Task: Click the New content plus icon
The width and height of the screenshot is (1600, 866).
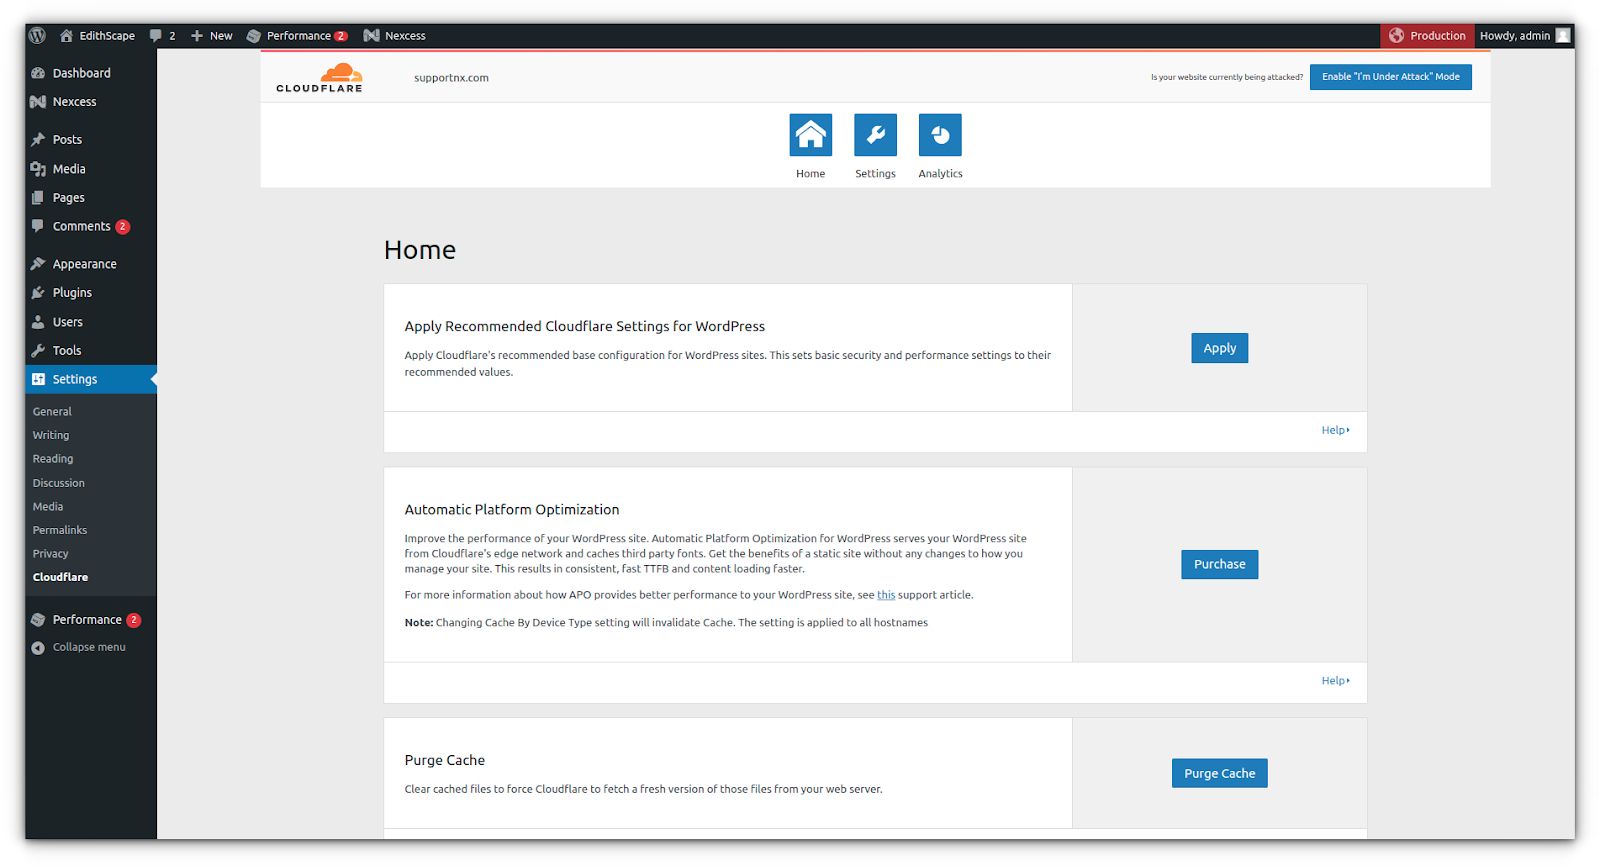Action: pos(197,35)
